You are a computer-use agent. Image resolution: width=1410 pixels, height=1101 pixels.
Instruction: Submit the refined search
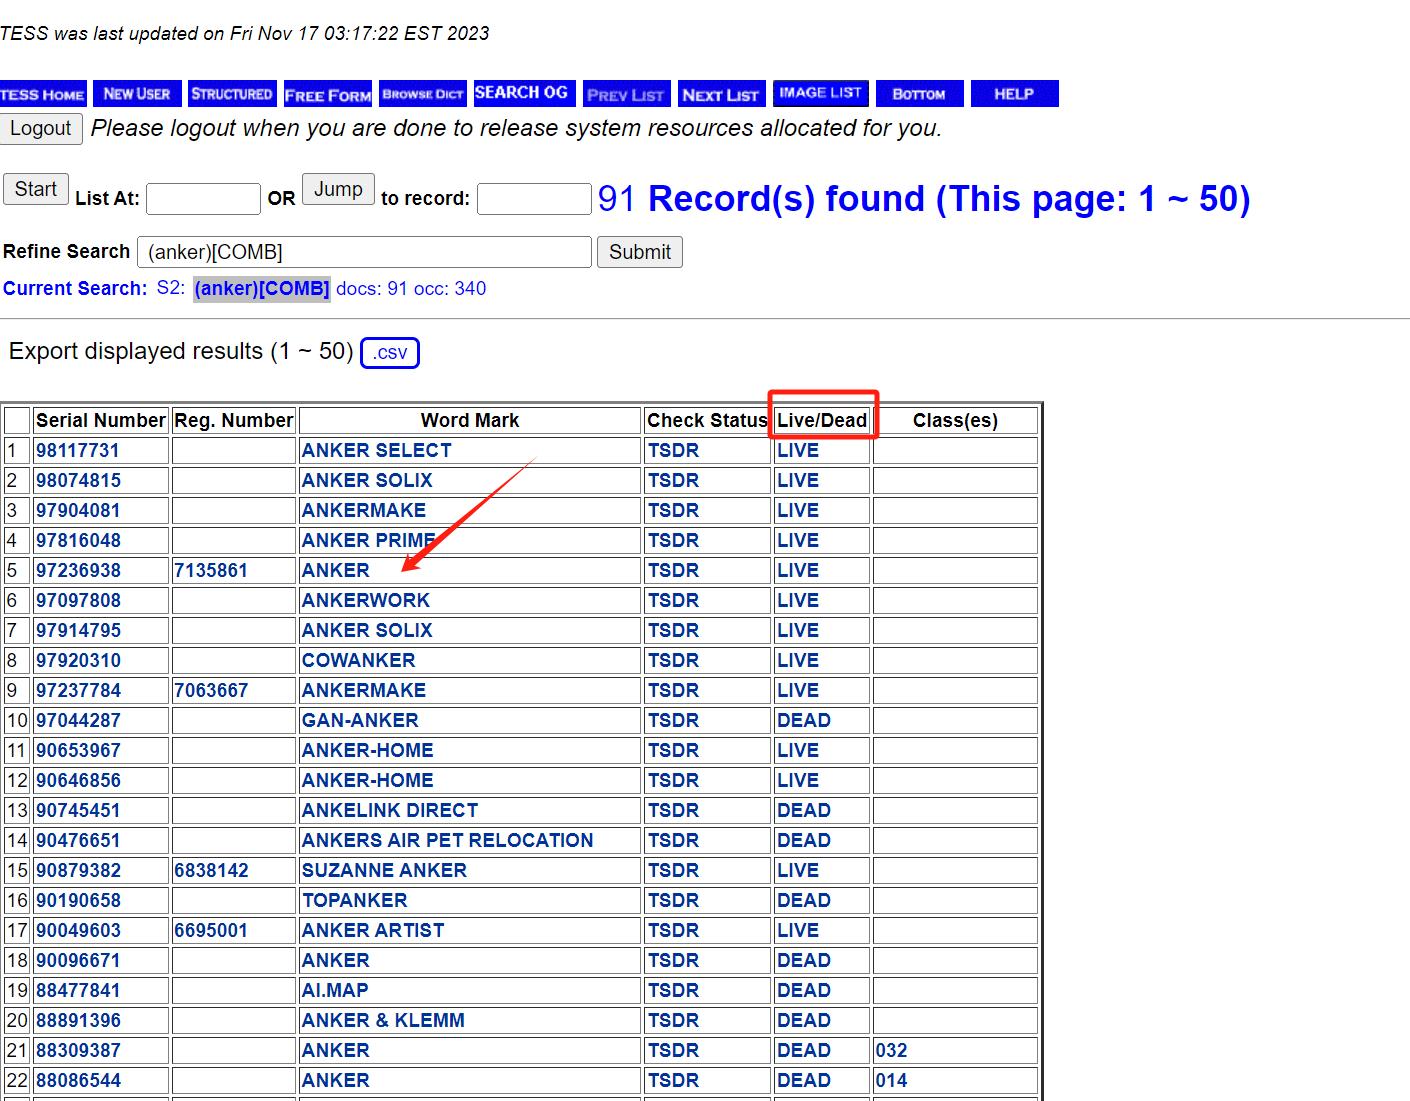(640, 252)
